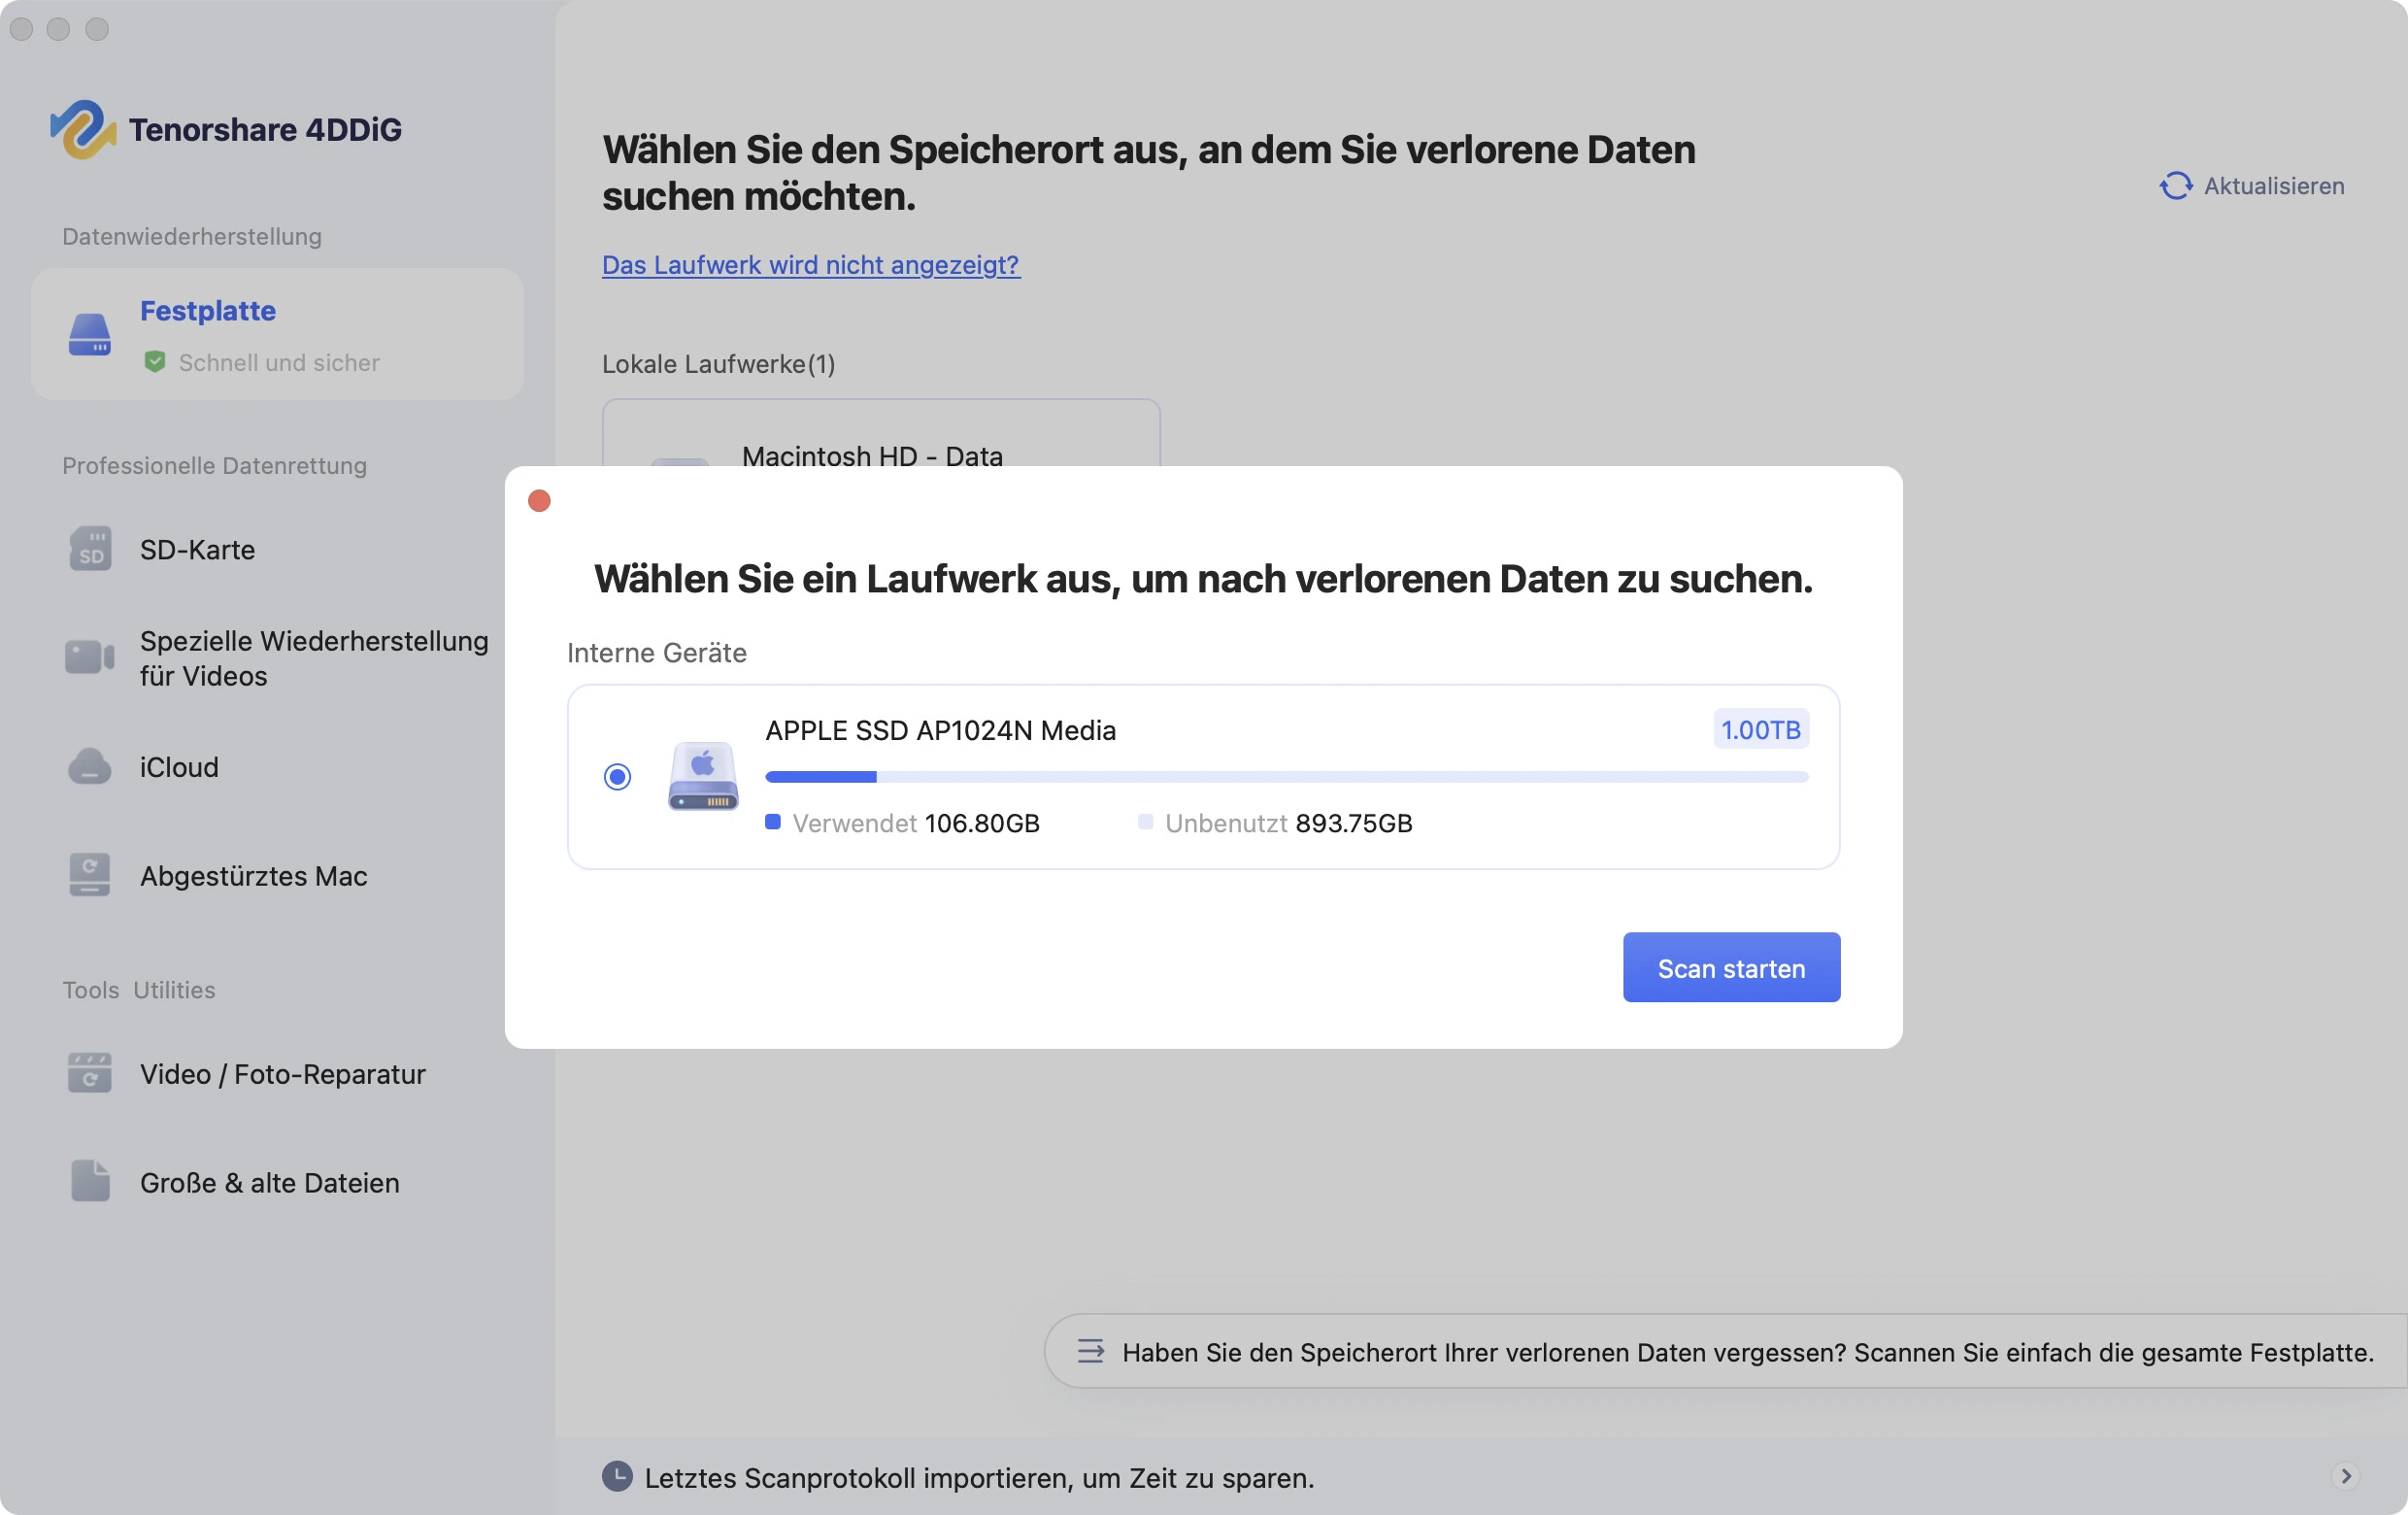Click the Tenorshare 4DDiG logo icon
The image size is (2408, 1515).
coord(83,129)
